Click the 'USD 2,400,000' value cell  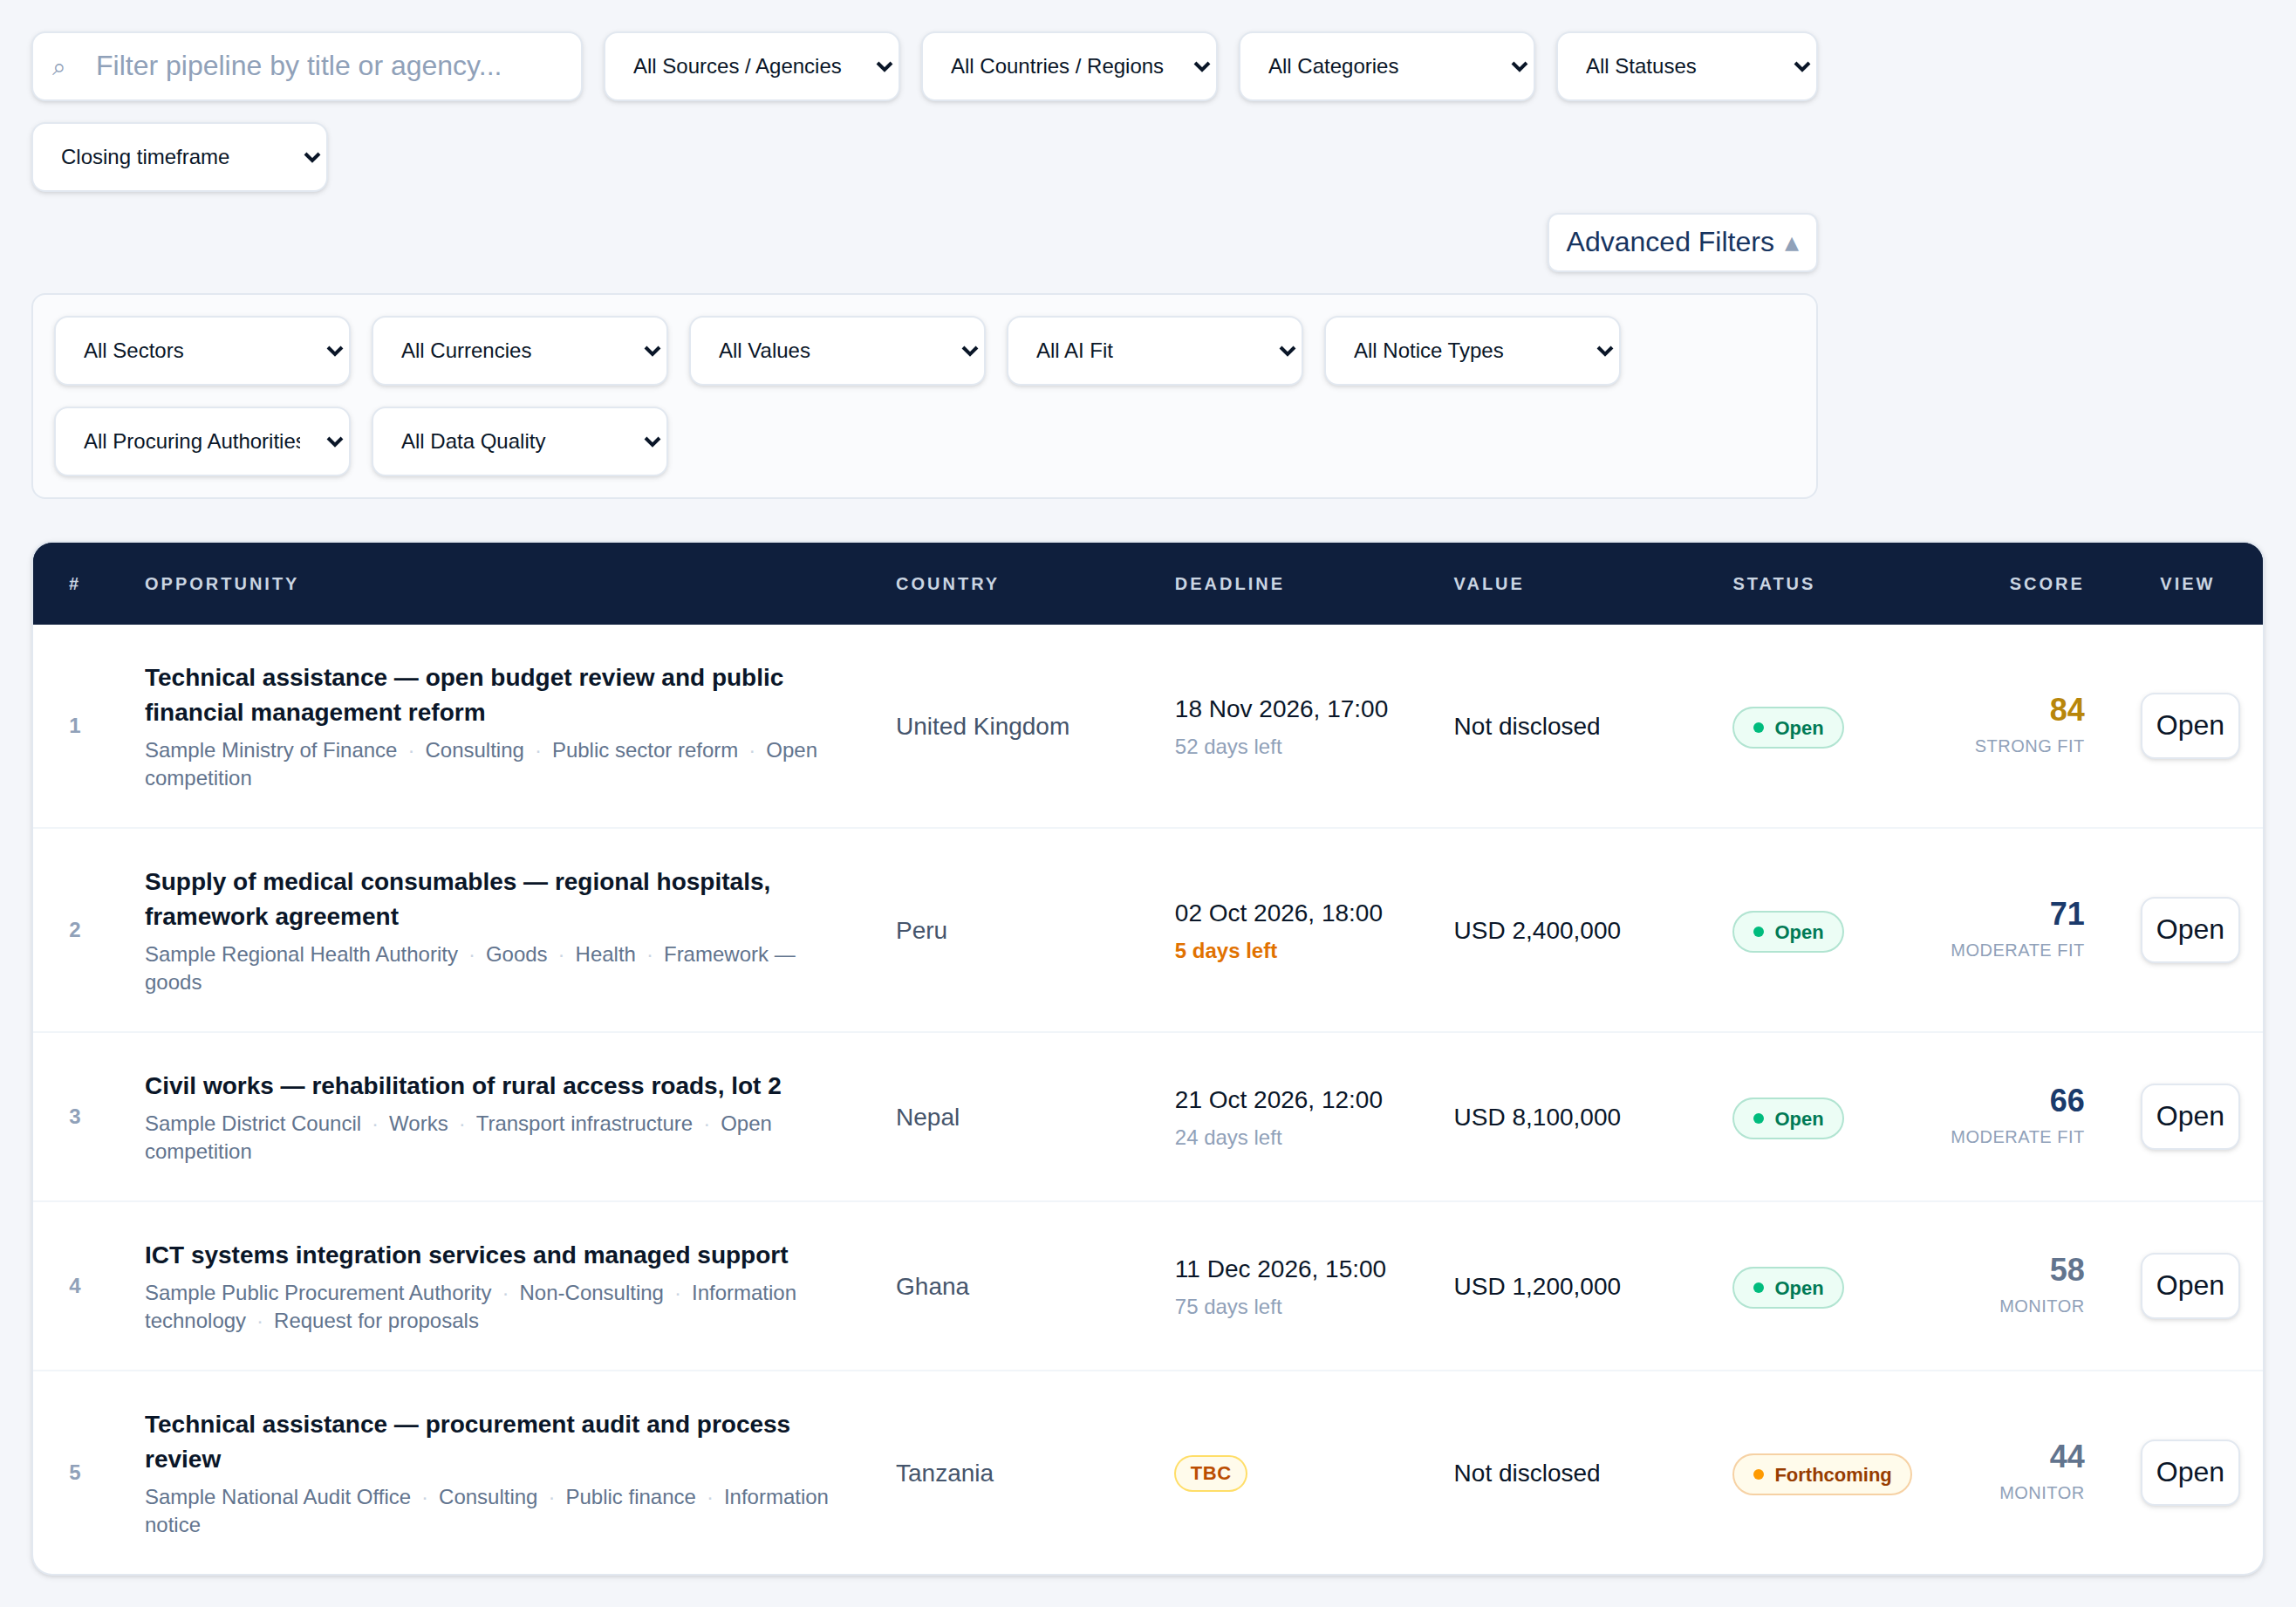1537,930
